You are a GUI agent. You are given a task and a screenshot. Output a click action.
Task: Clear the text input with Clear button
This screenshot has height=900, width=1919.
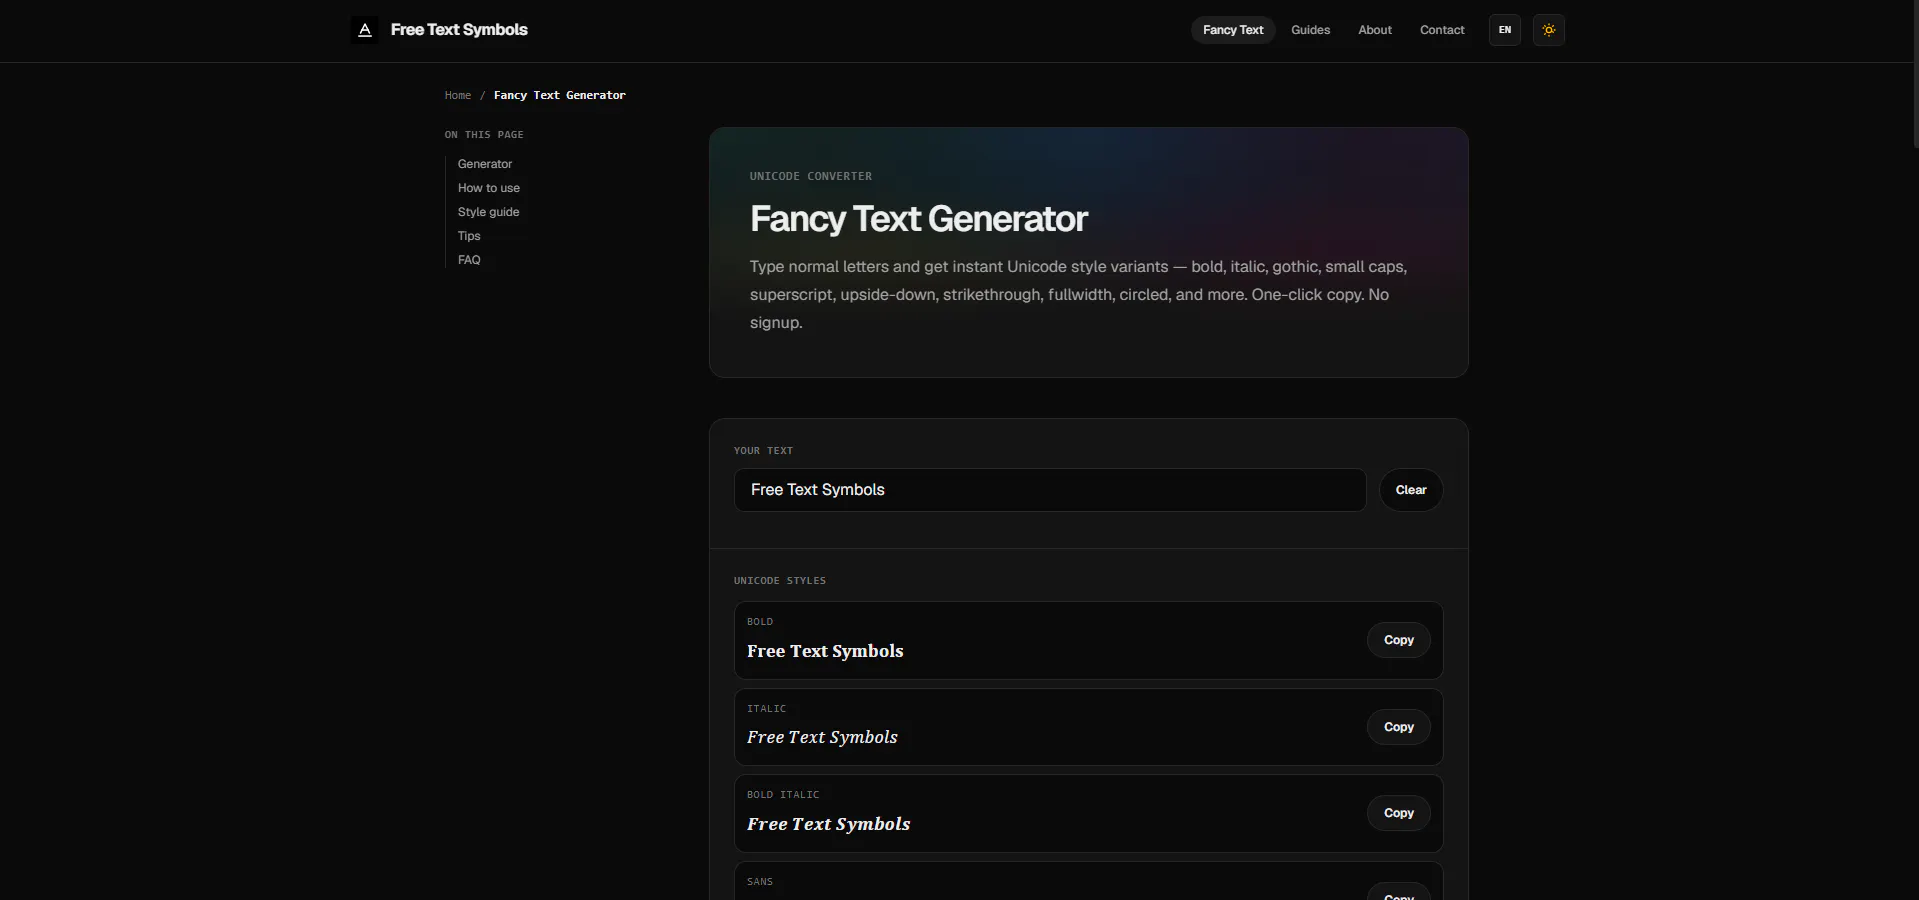click(1410, 490)
